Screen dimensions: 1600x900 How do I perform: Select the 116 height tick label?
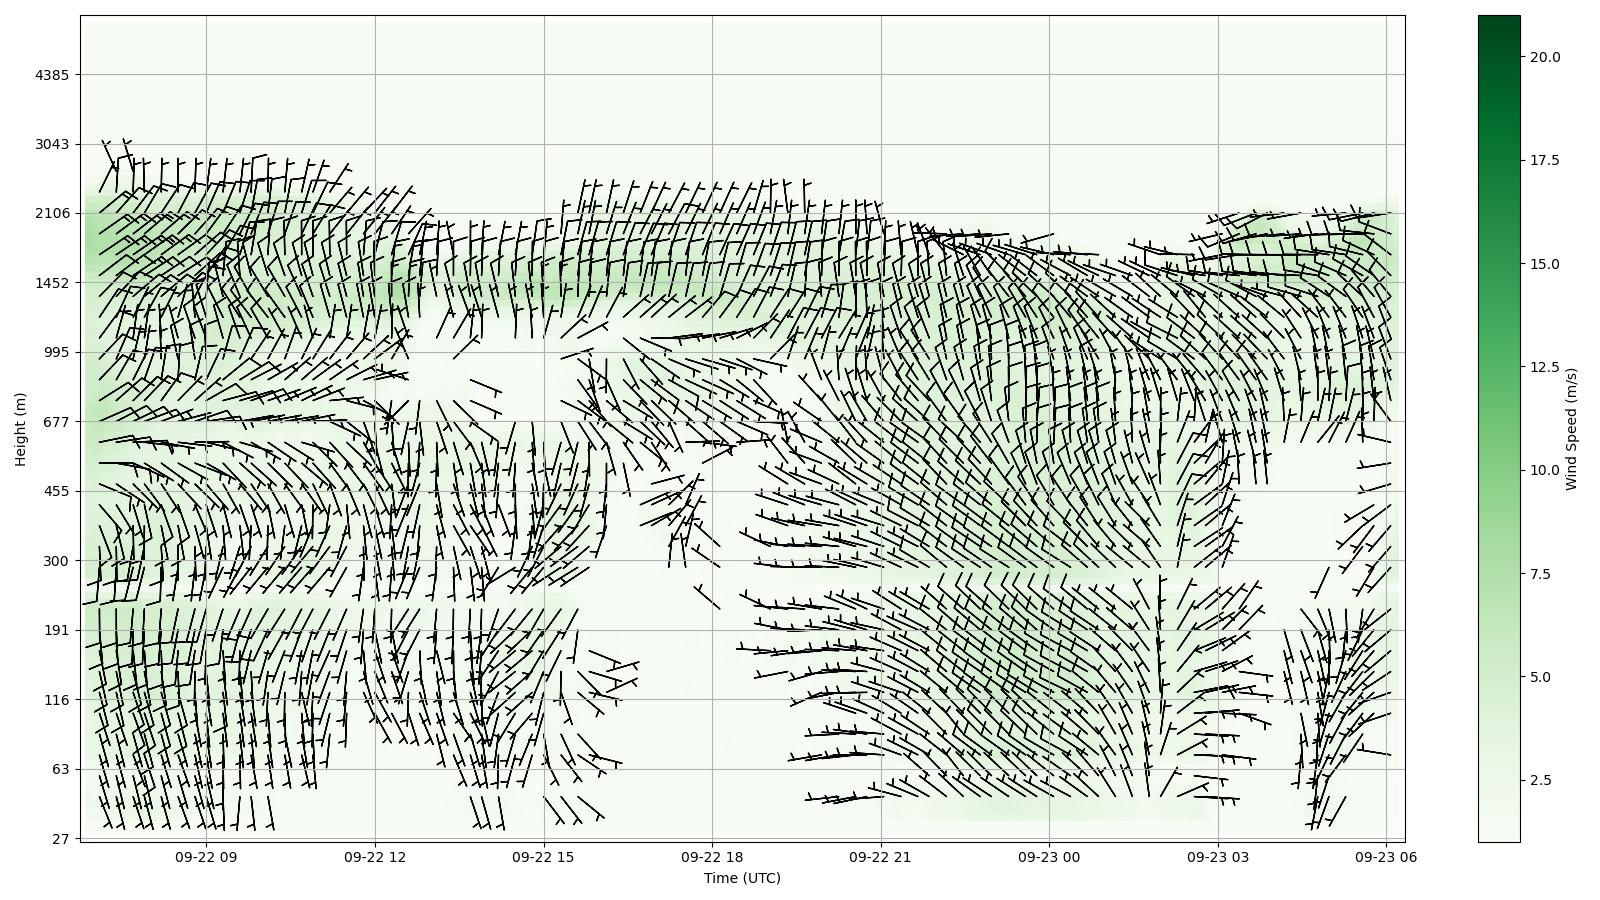[56, 700]
